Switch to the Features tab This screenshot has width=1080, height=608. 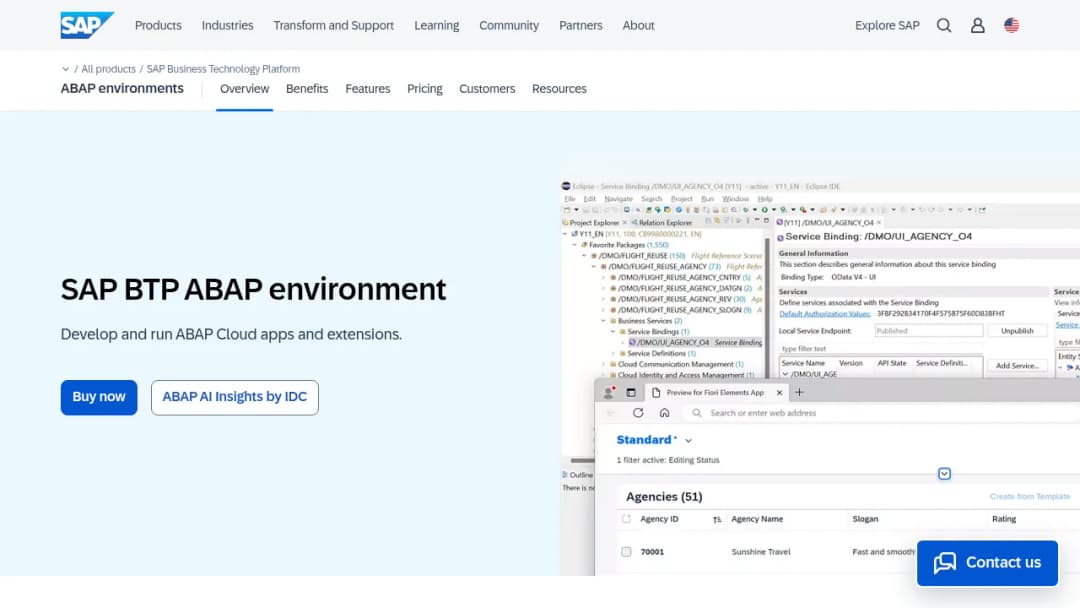point(368,89)
